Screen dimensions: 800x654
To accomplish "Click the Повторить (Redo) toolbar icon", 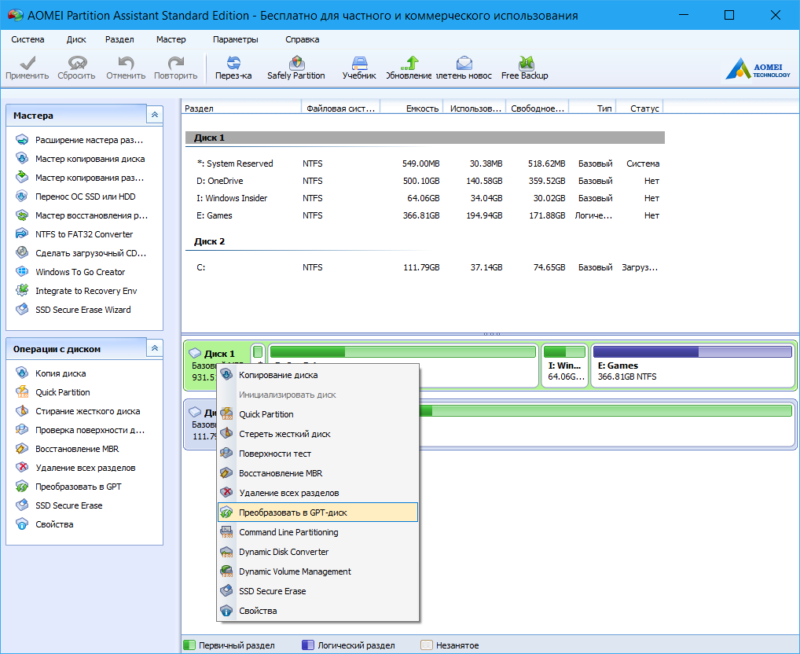I will (x=176, y=66).
